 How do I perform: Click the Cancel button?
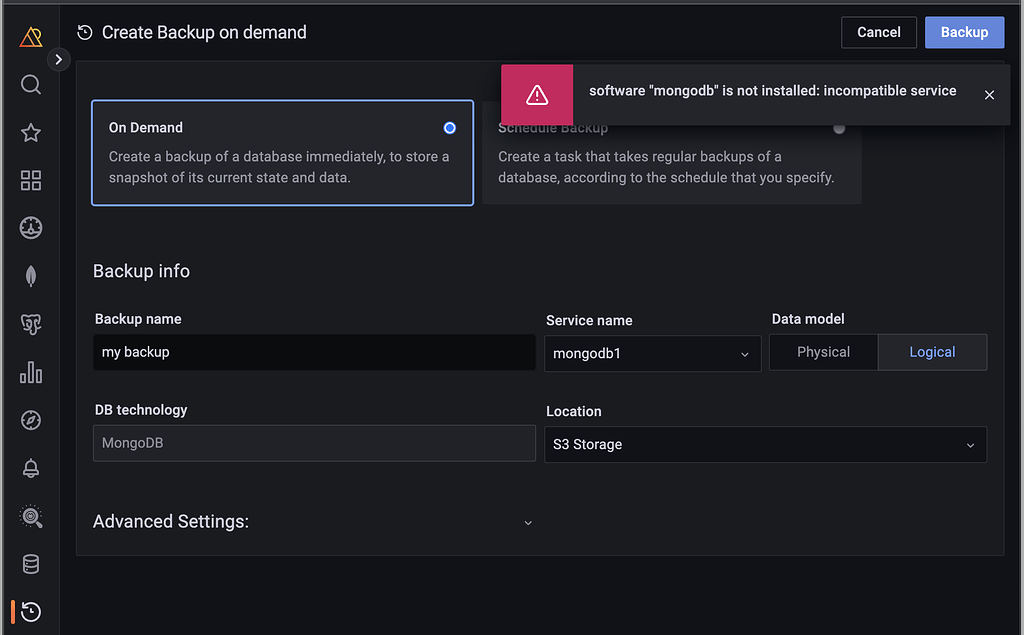(x=879, y=32)
